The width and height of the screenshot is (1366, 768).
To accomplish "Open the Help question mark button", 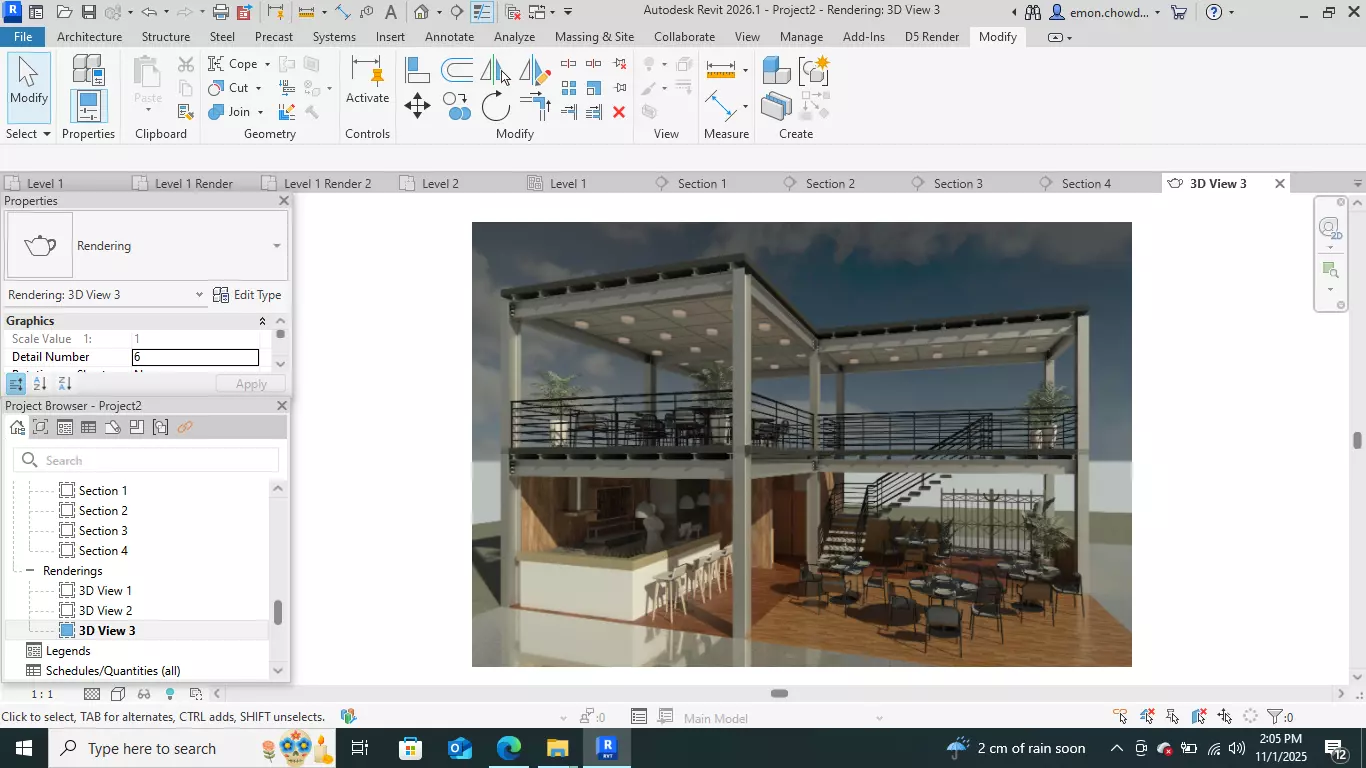I will click(1213, 12).
